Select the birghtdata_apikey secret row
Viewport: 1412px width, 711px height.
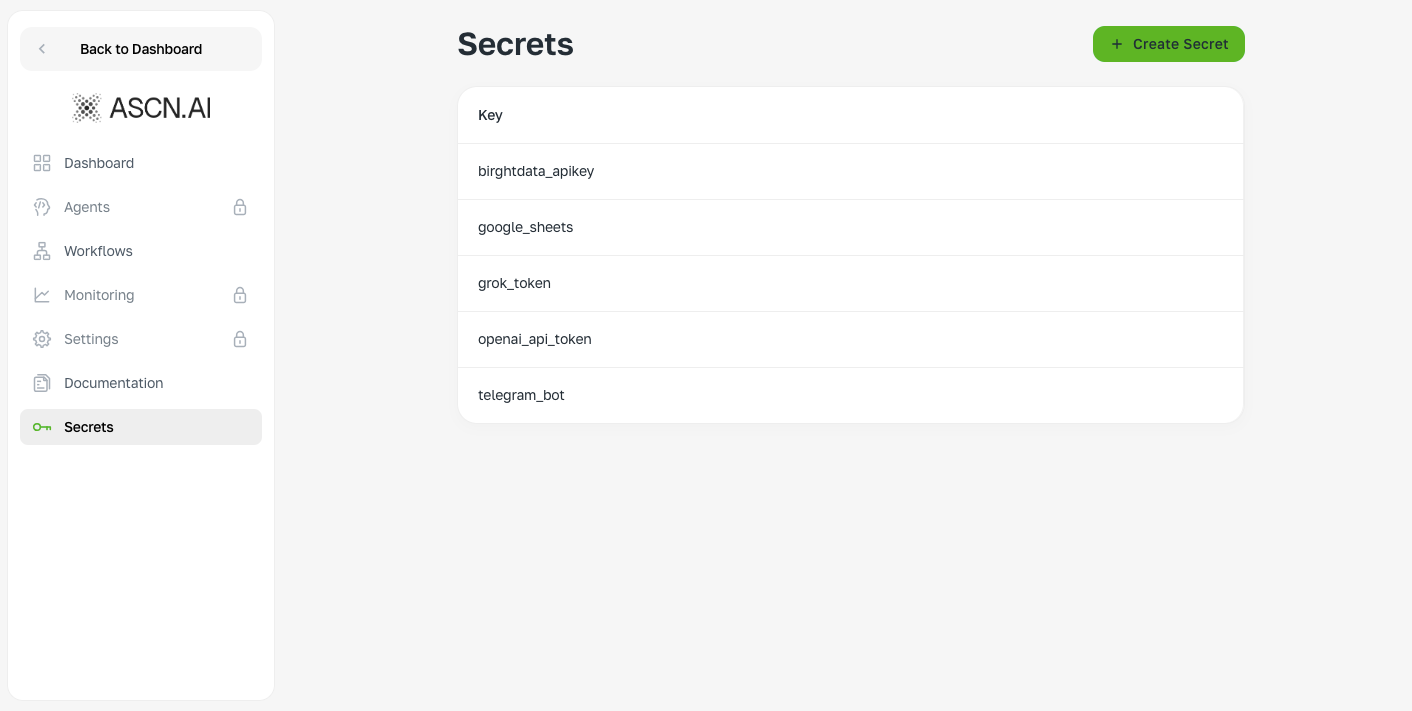coord(851,171)
